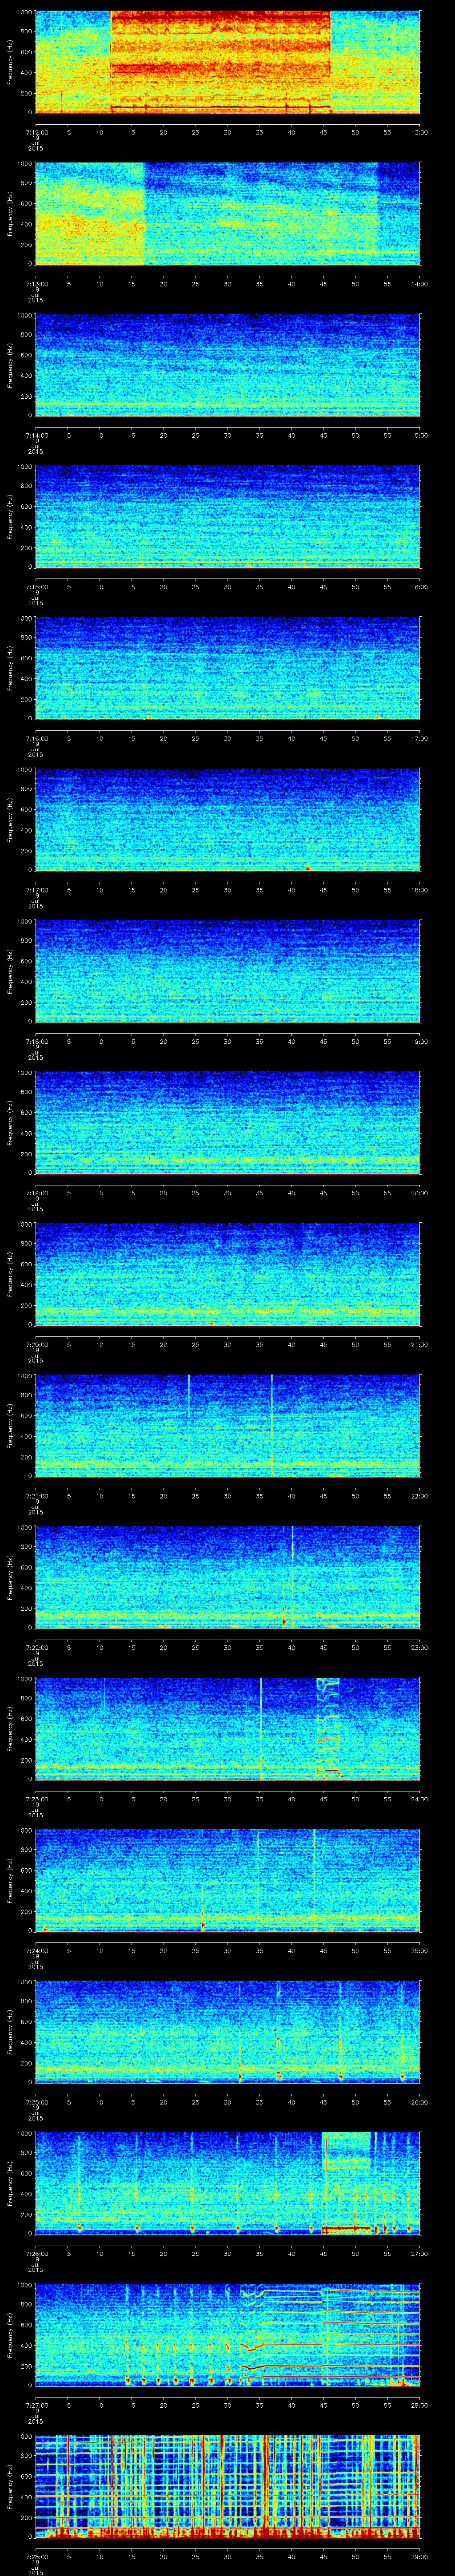
Task: Click the '24:00' end time label
Action: coord(419,1799)
